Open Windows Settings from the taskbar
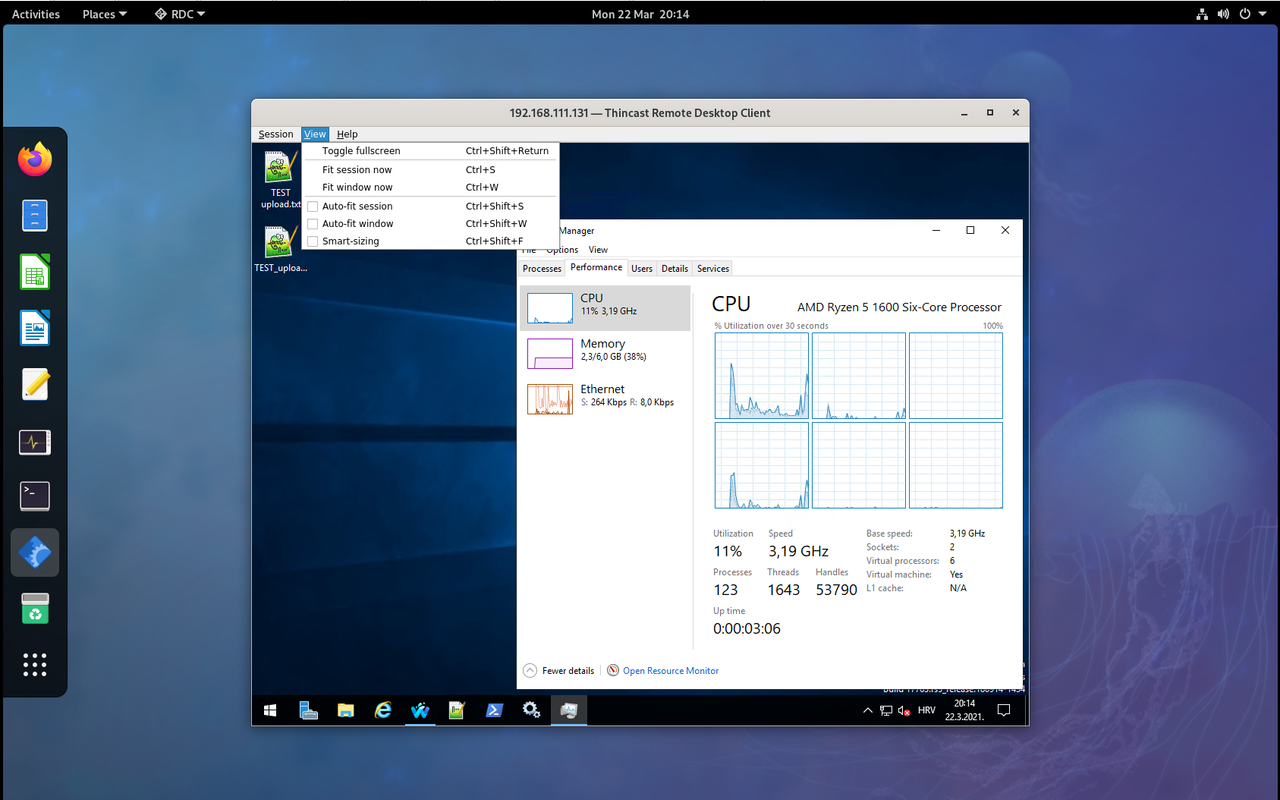Viewport: 1280px width, 800px height. (x=531, y=710)
